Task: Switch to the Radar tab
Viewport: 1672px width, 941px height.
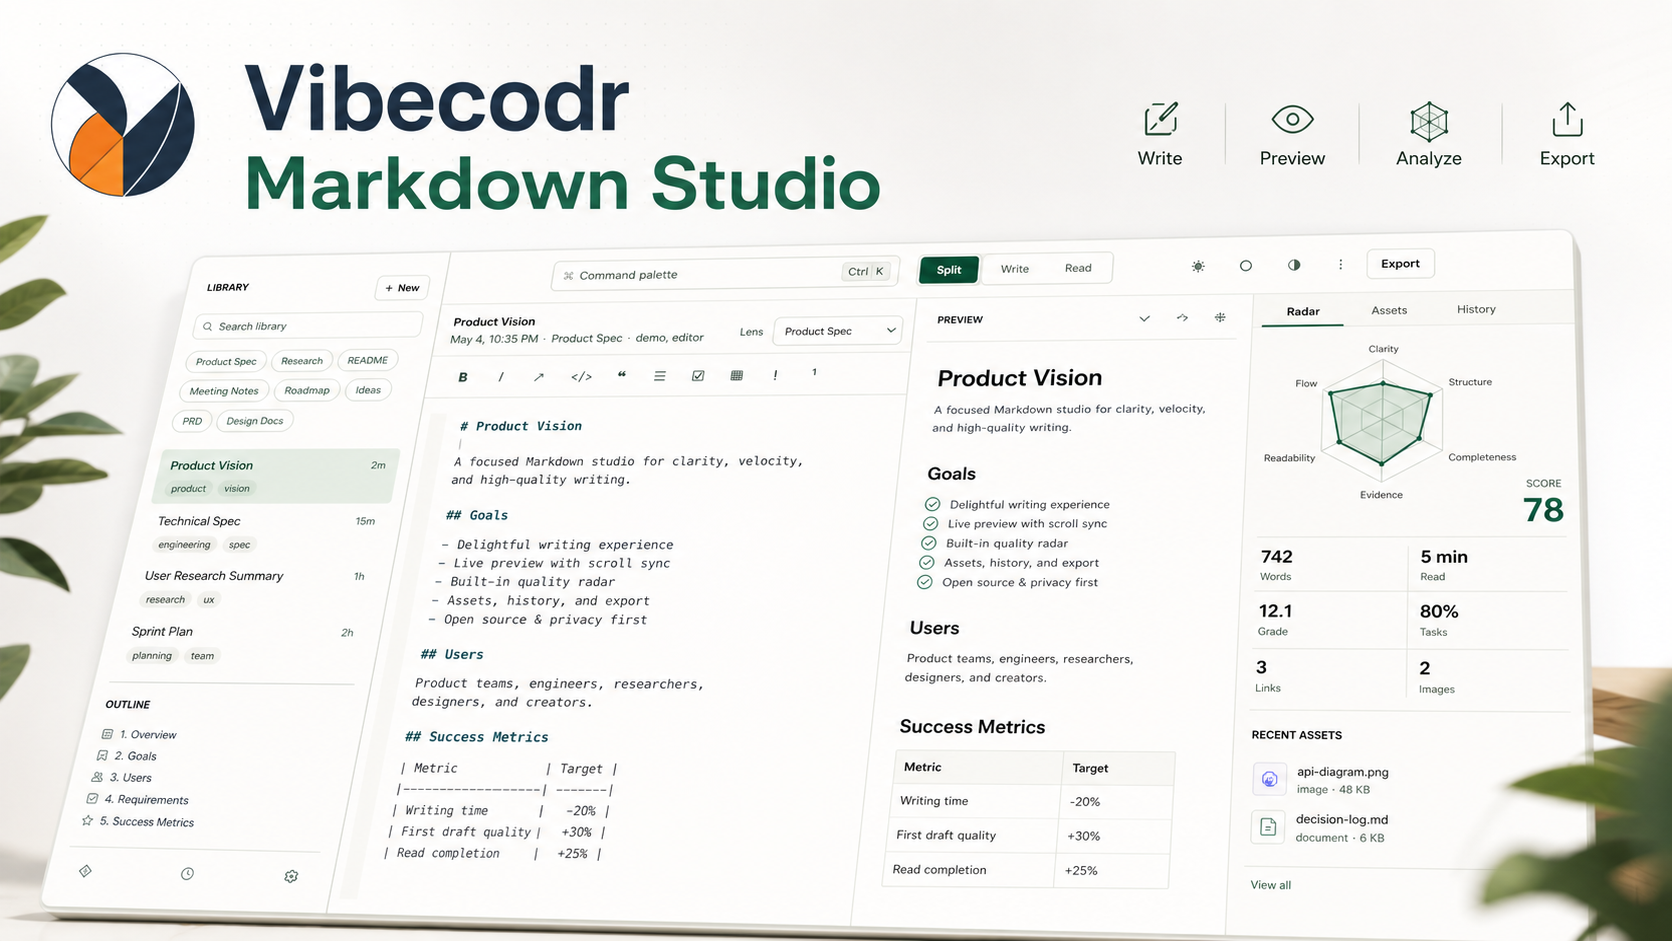Action: (1303, 312)
